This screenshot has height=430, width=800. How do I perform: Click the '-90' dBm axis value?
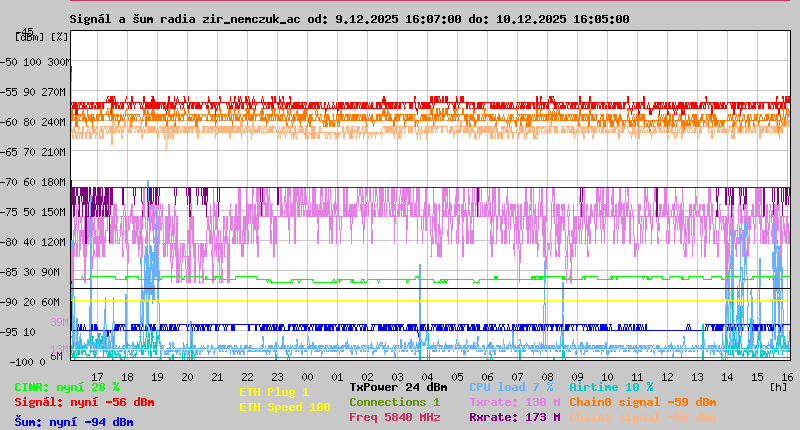9,302
